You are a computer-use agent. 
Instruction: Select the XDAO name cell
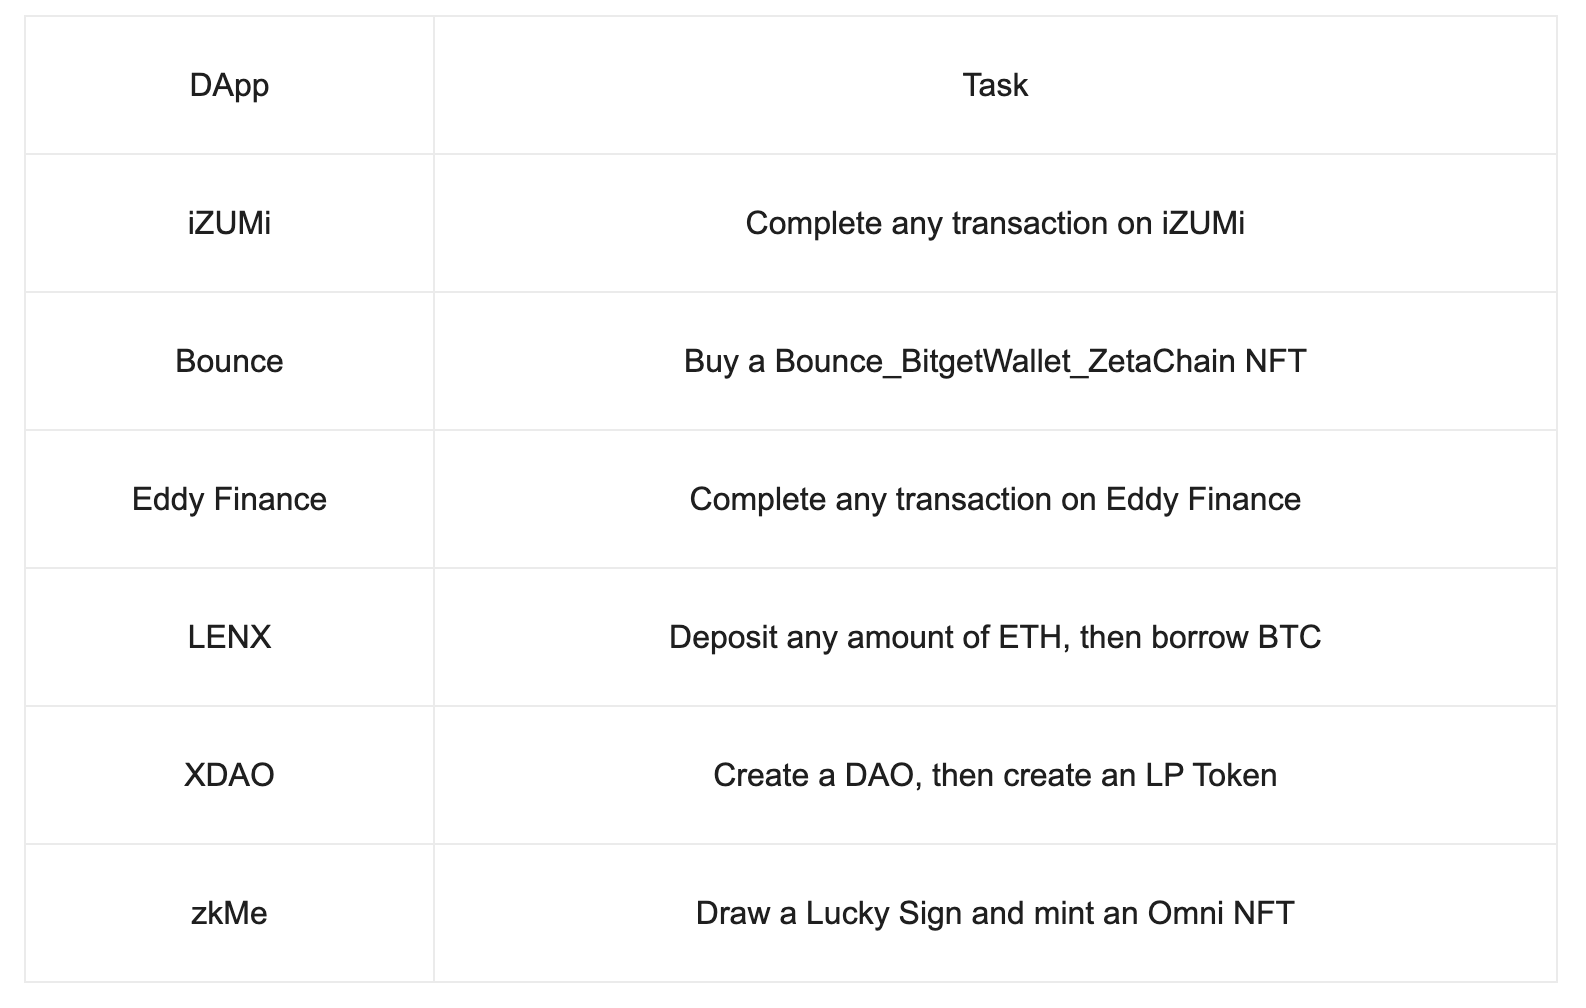point(229,775)
